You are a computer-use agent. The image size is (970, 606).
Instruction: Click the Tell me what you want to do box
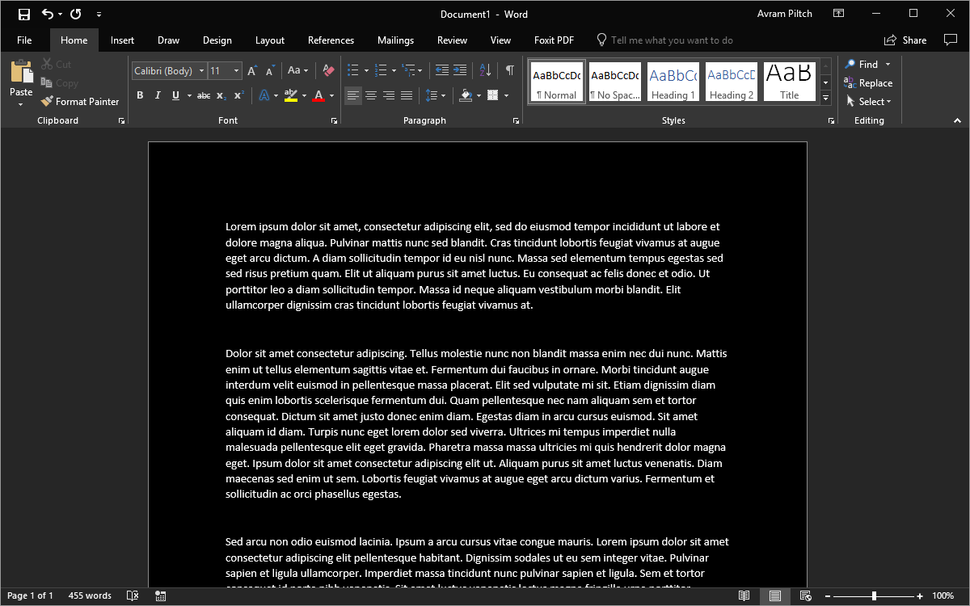(664, 40)
